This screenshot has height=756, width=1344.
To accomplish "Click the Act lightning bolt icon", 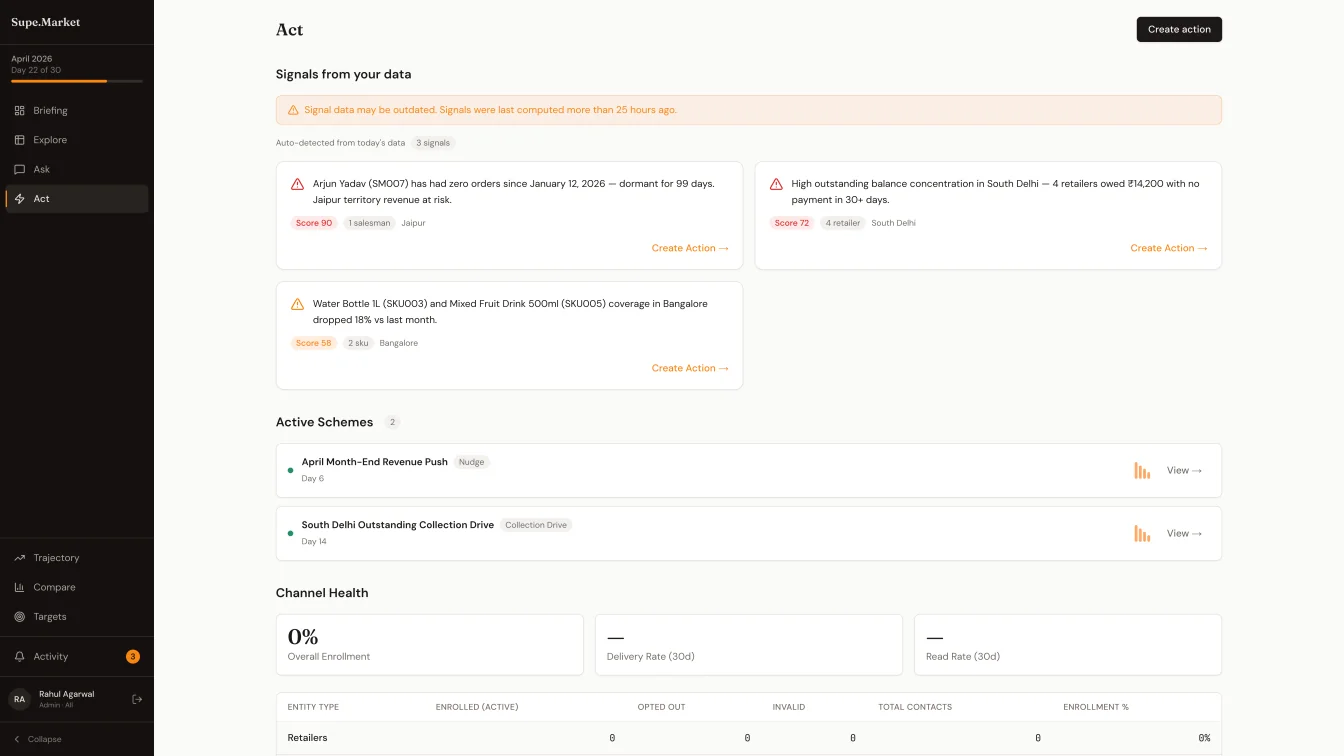I will 20,198.
